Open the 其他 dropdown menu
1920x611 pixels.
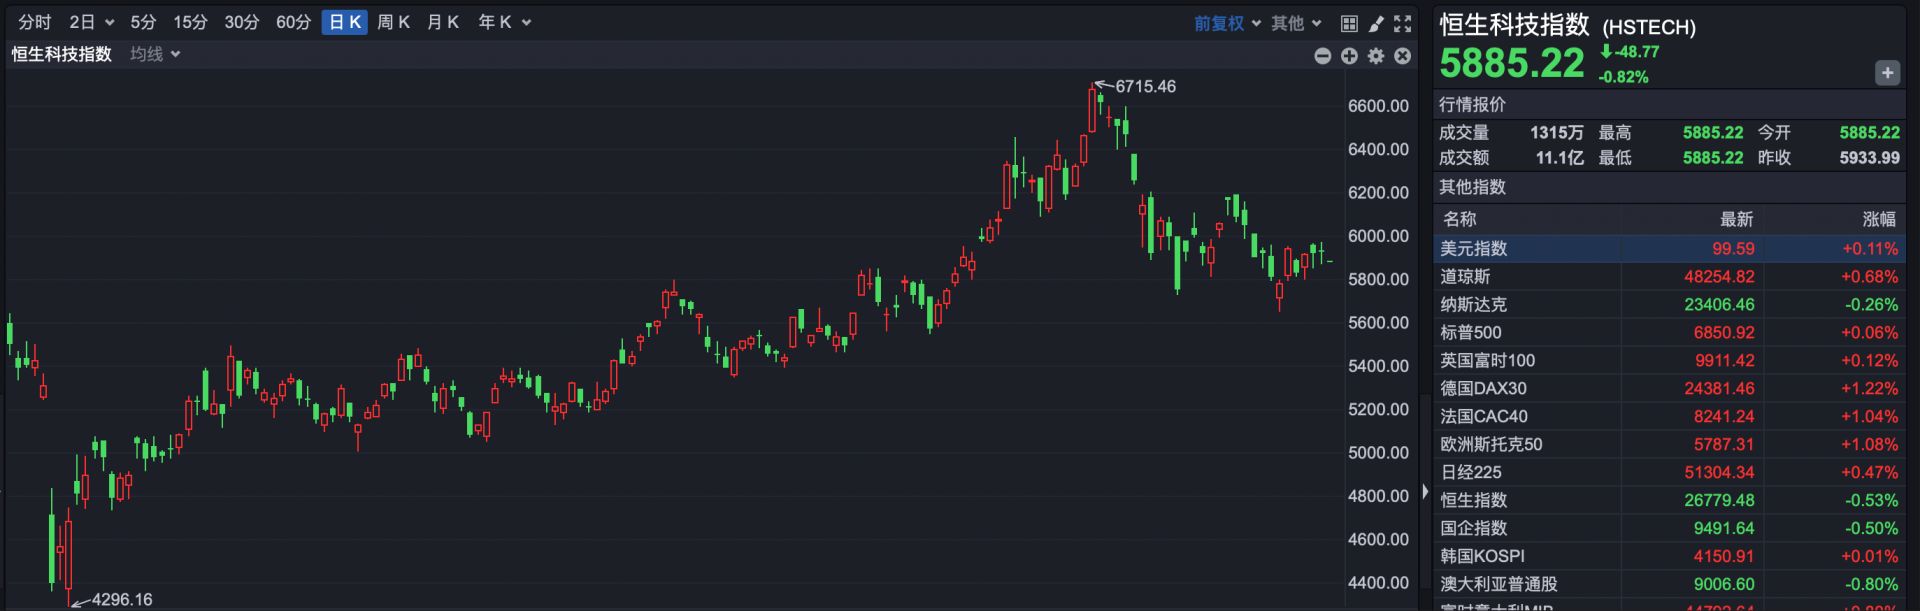[1296, 23]
